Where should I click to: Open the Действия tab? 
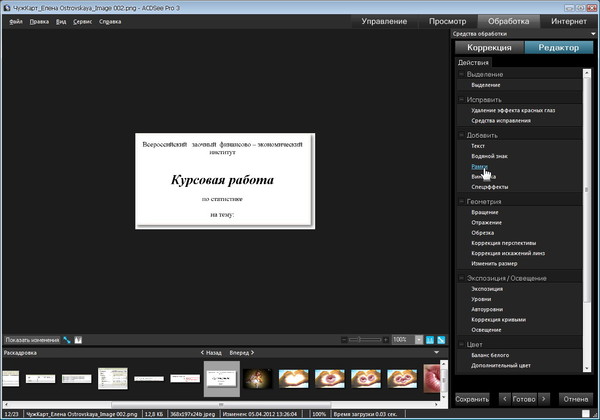coord(473,62)
